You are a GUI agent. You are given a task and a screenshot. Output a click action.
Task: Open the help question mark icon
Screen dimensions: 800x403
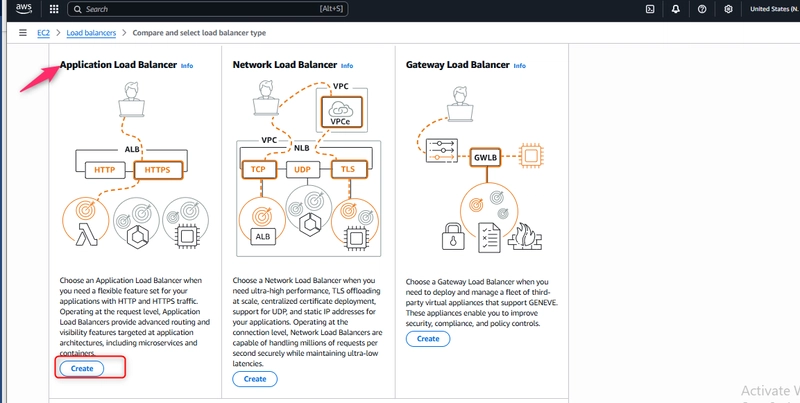click(x=702, y=9)
